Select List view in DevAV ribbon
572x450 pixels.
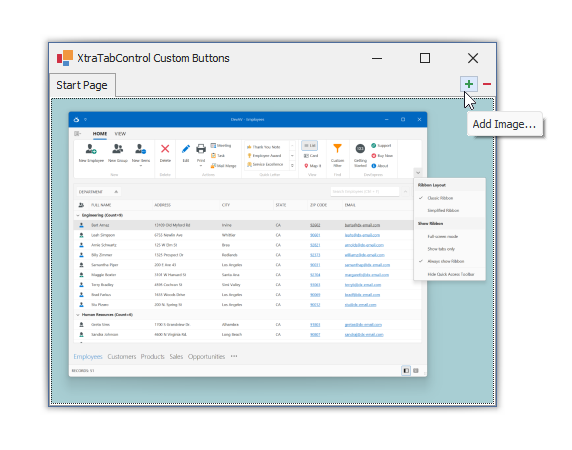310,146
